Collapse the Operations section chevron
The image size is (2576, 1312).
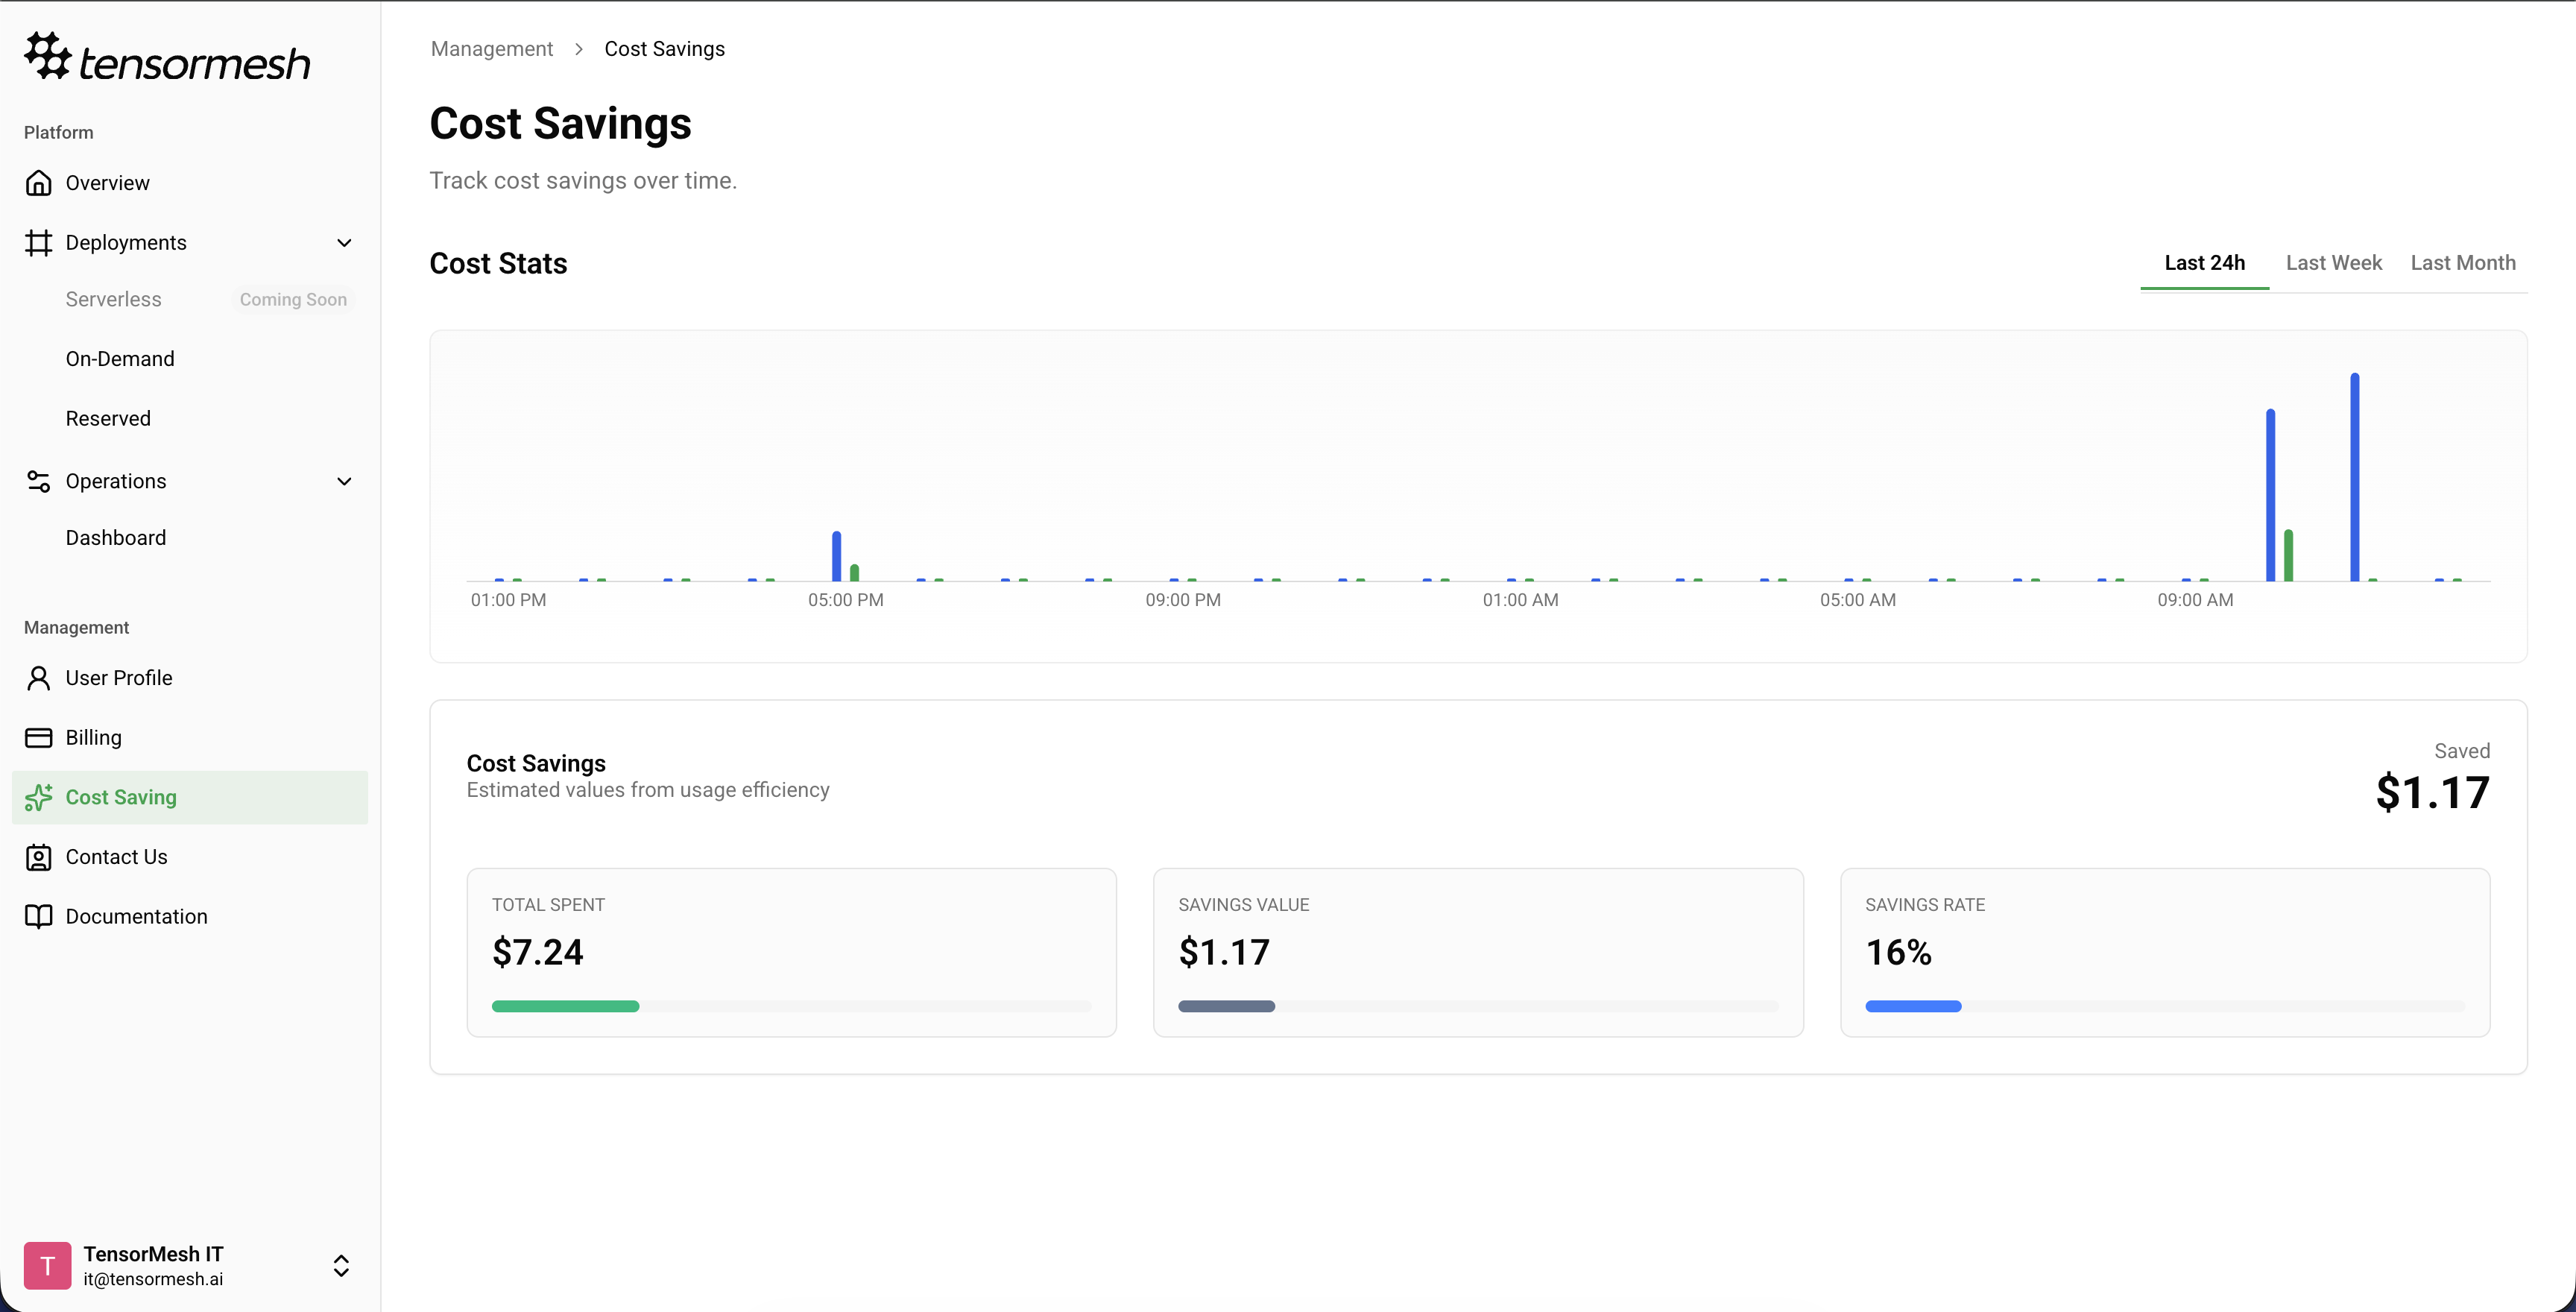pos(344,482)
